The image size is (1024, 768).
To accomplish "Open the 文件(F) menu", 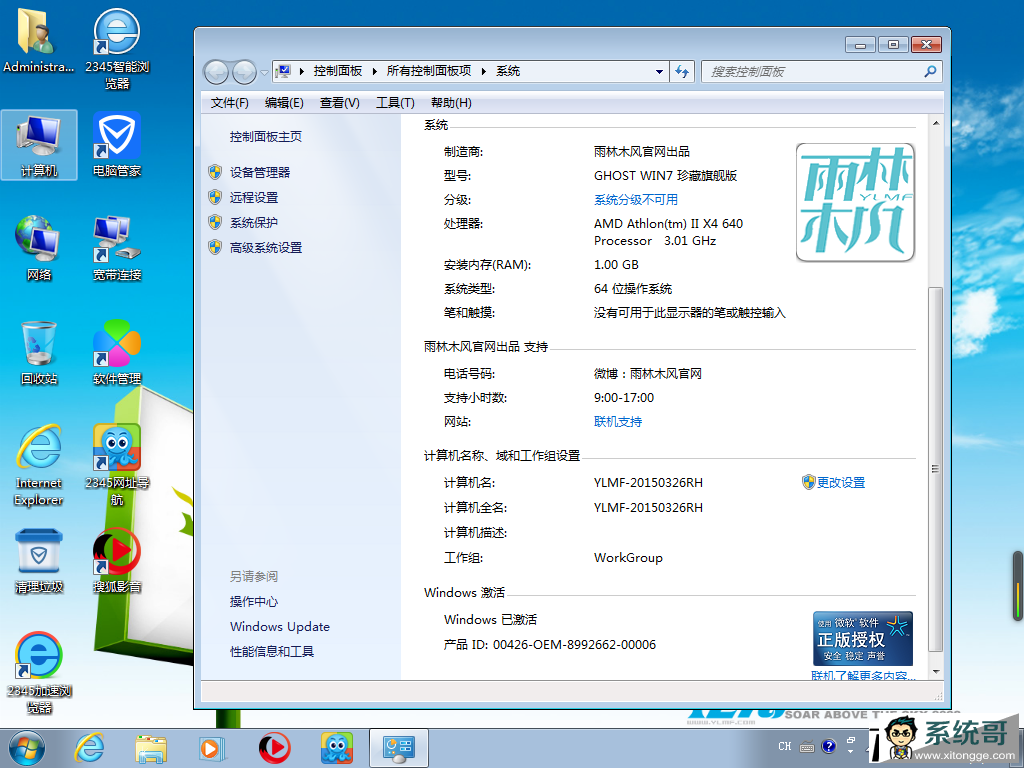I will click(229, 103).
